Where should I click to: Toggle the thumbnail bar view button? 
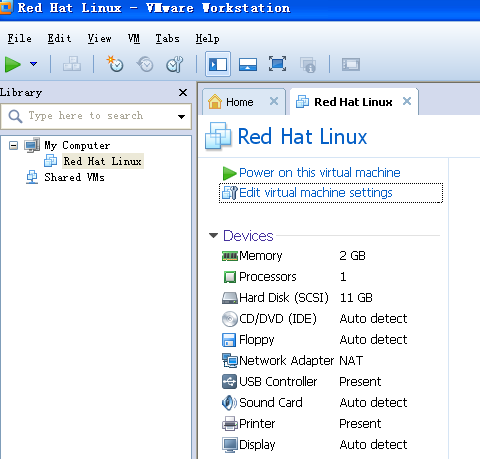click(248, 64)
